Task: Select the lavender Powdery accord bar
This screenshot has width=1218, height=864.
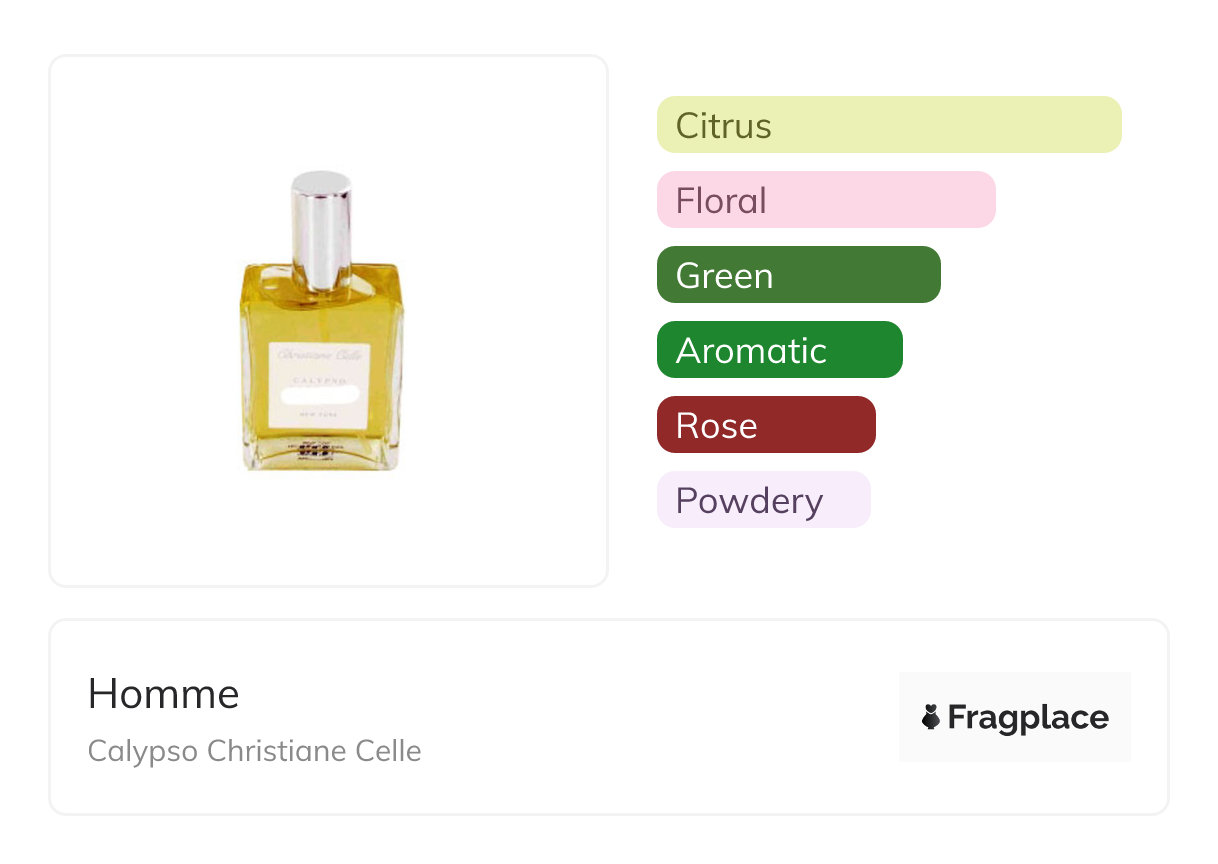Action: coord(763,500)
